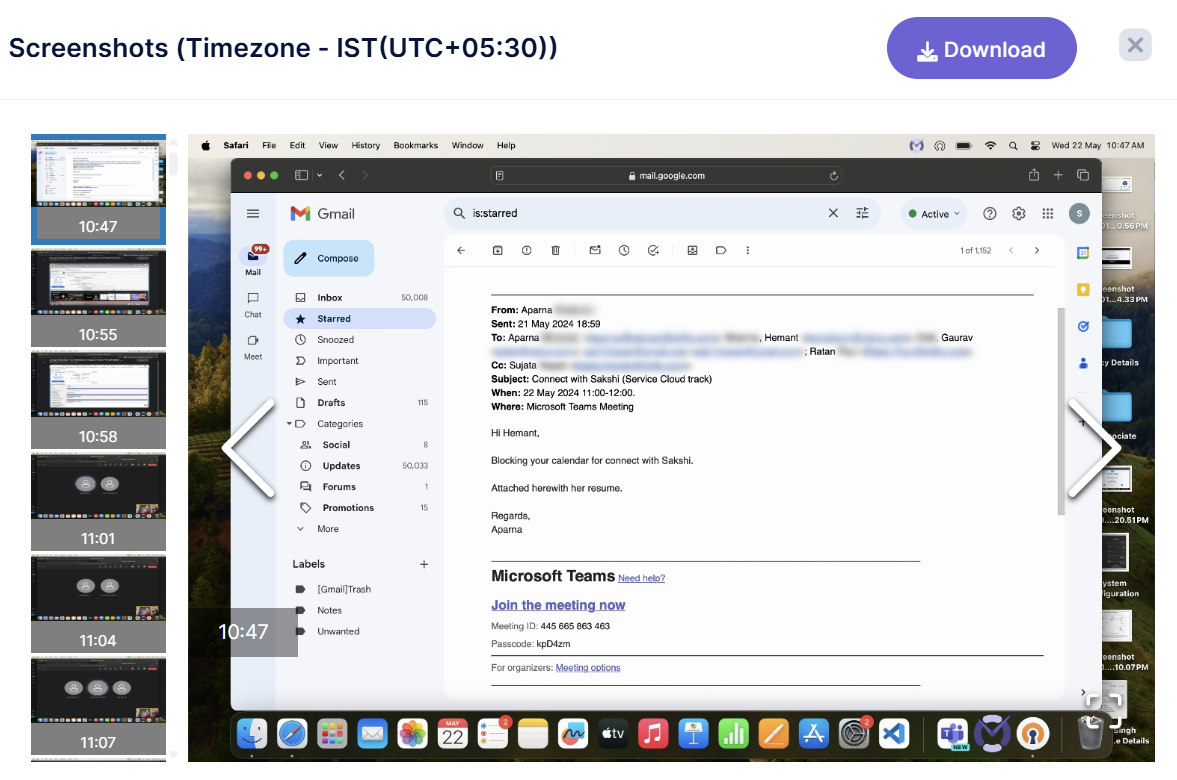The height and width of the screenshot is (780, 1177).
Task: Report this email as spam
Action: [527, 251]
